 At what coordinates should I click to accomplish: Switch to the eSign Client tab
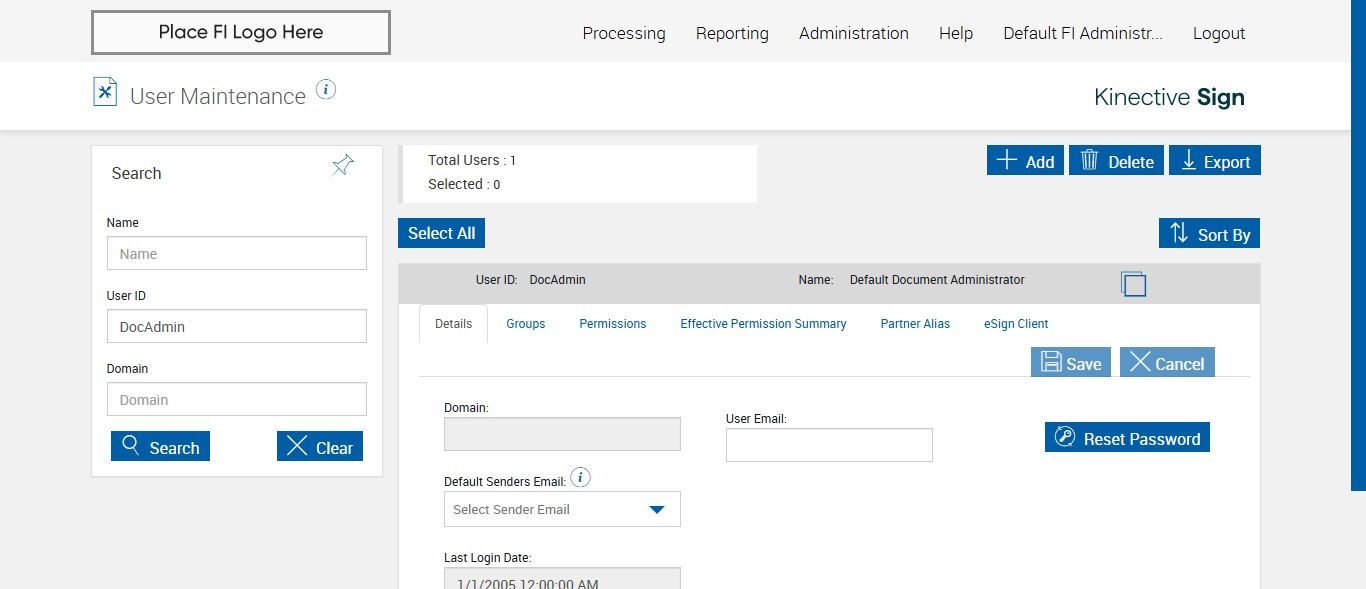[x=1016, y=324]
